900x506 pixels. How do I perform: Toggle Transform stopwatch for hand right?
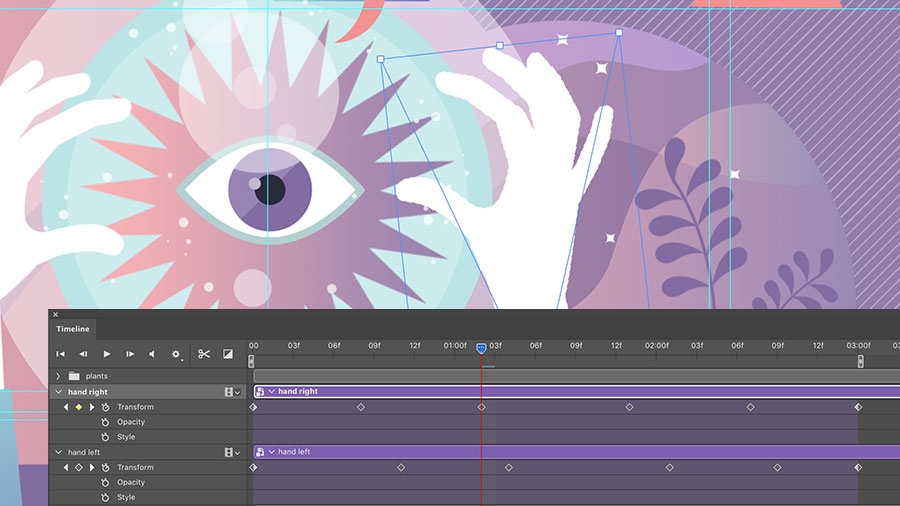click(x=105, y=407)
